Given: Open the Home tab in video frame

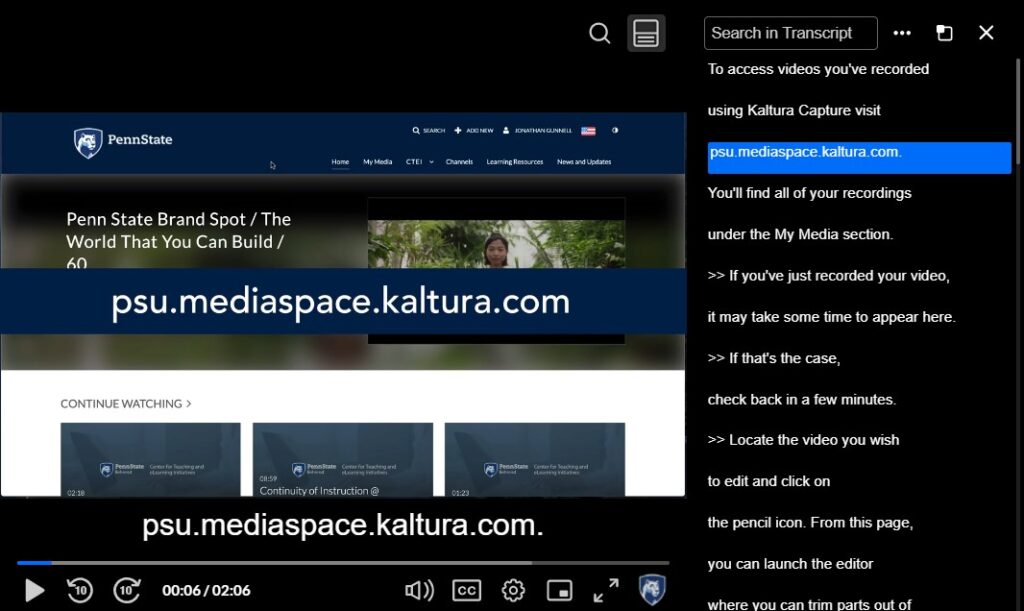Looking at the screenshot, I should coord(340,162).
